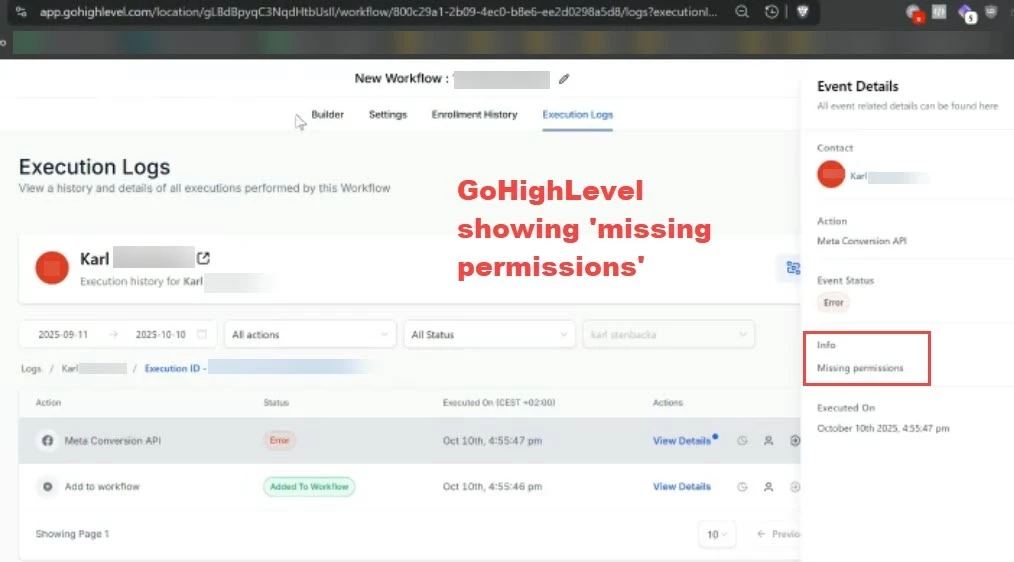
Task: Click the Missing permissions info text
Action: [x=860, y=368]
